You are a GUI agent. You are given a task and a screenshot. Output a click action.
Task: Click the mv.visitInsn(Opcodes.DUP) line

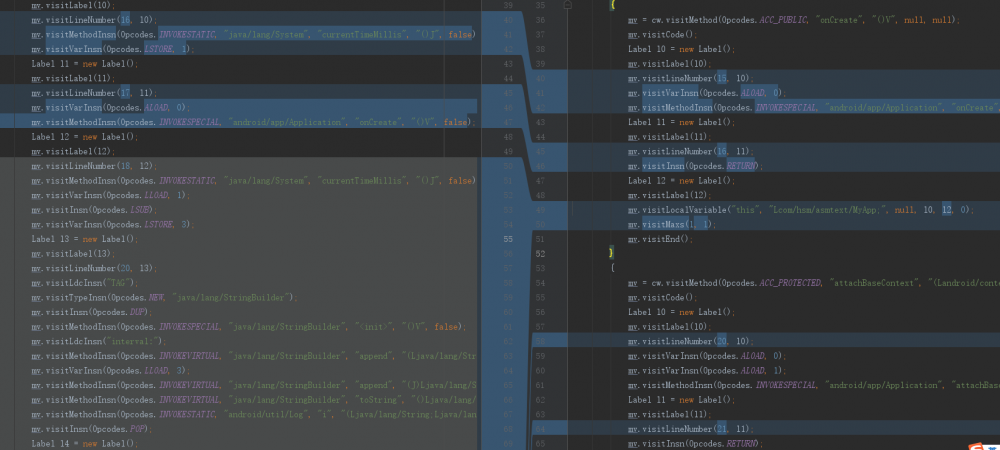coord(92,312)
